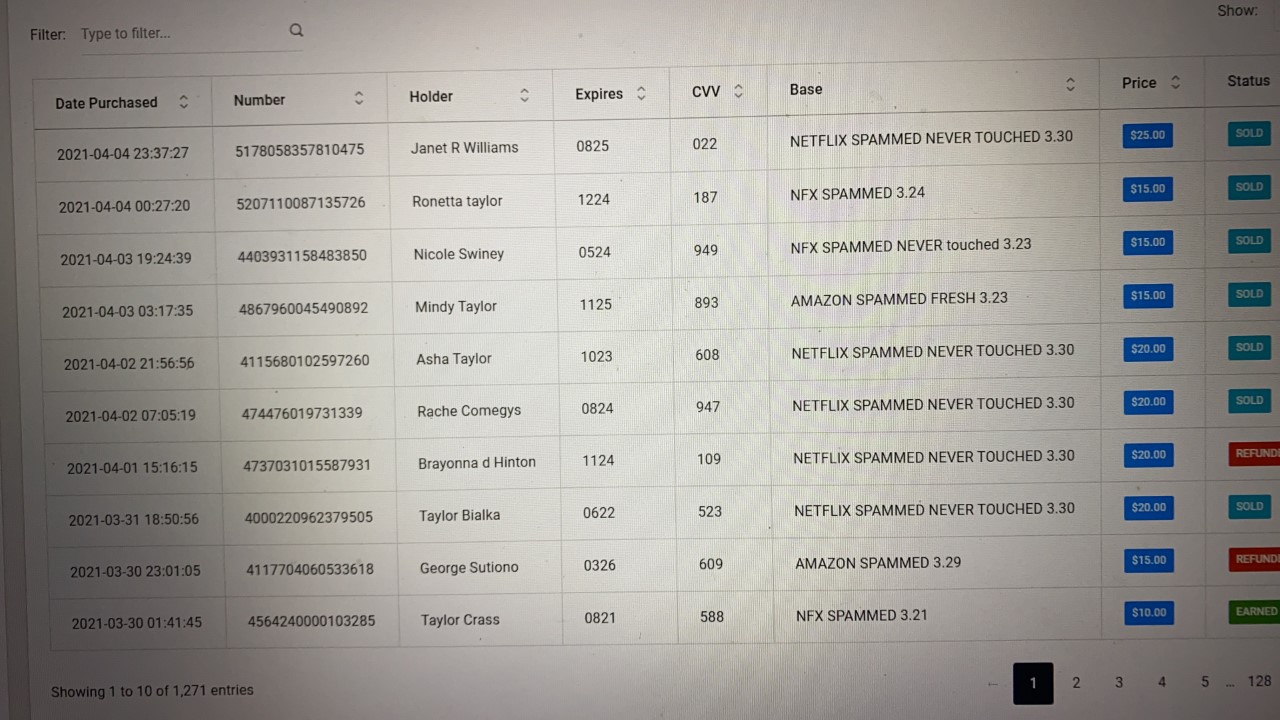Sort table by Date Purchased arrows
Screen dimensions: 1280x720
(183, 102)
